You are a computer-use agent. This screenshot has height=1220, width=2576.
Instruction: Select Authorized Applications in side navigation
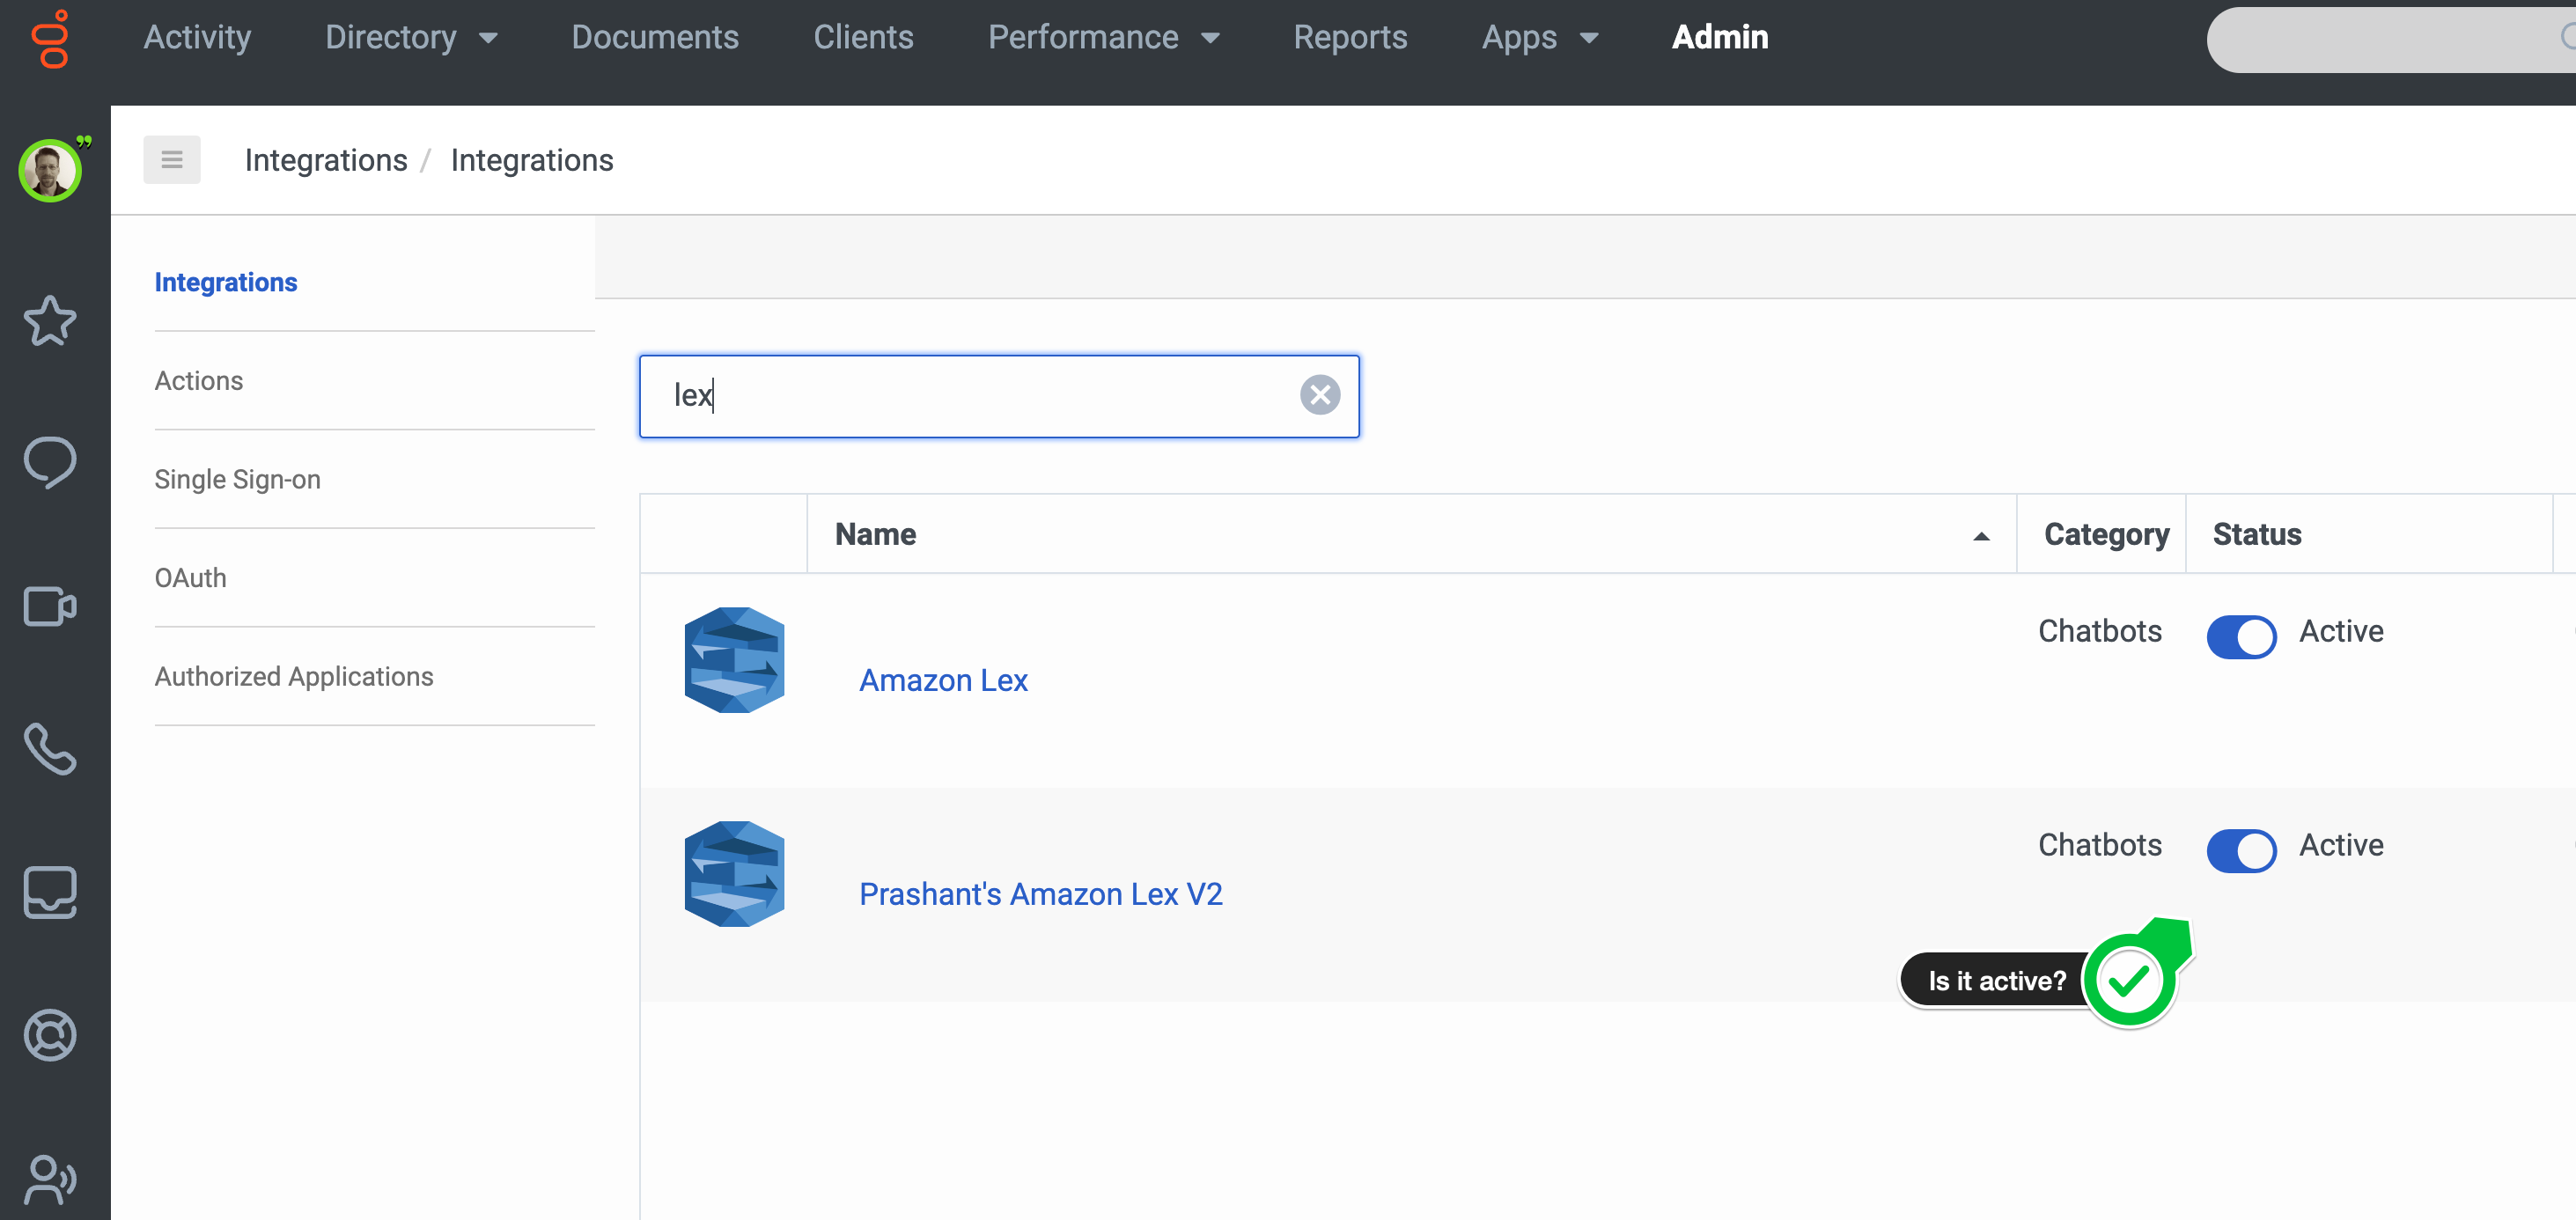point(293,676)
